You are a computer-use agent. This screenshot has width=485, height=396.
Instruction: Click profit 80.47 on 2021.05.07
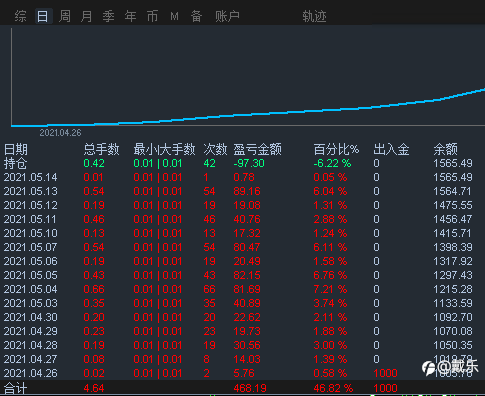click(247, 247)
